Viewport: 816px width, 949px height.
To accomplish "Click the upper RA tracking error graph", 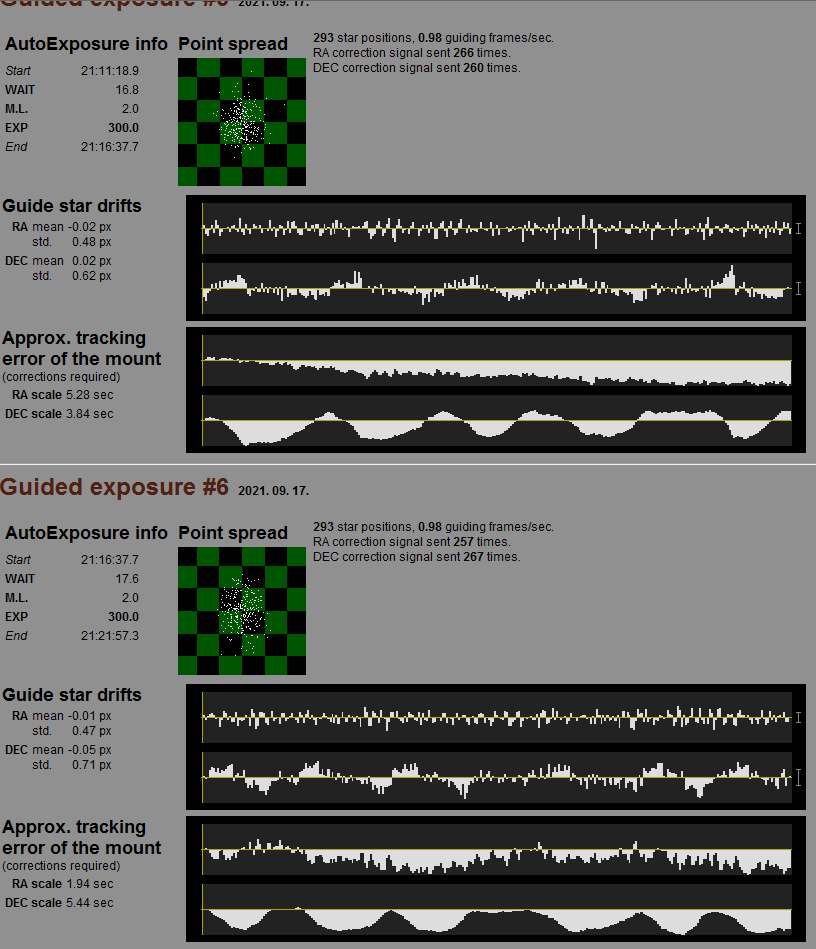I will [496, 361].
